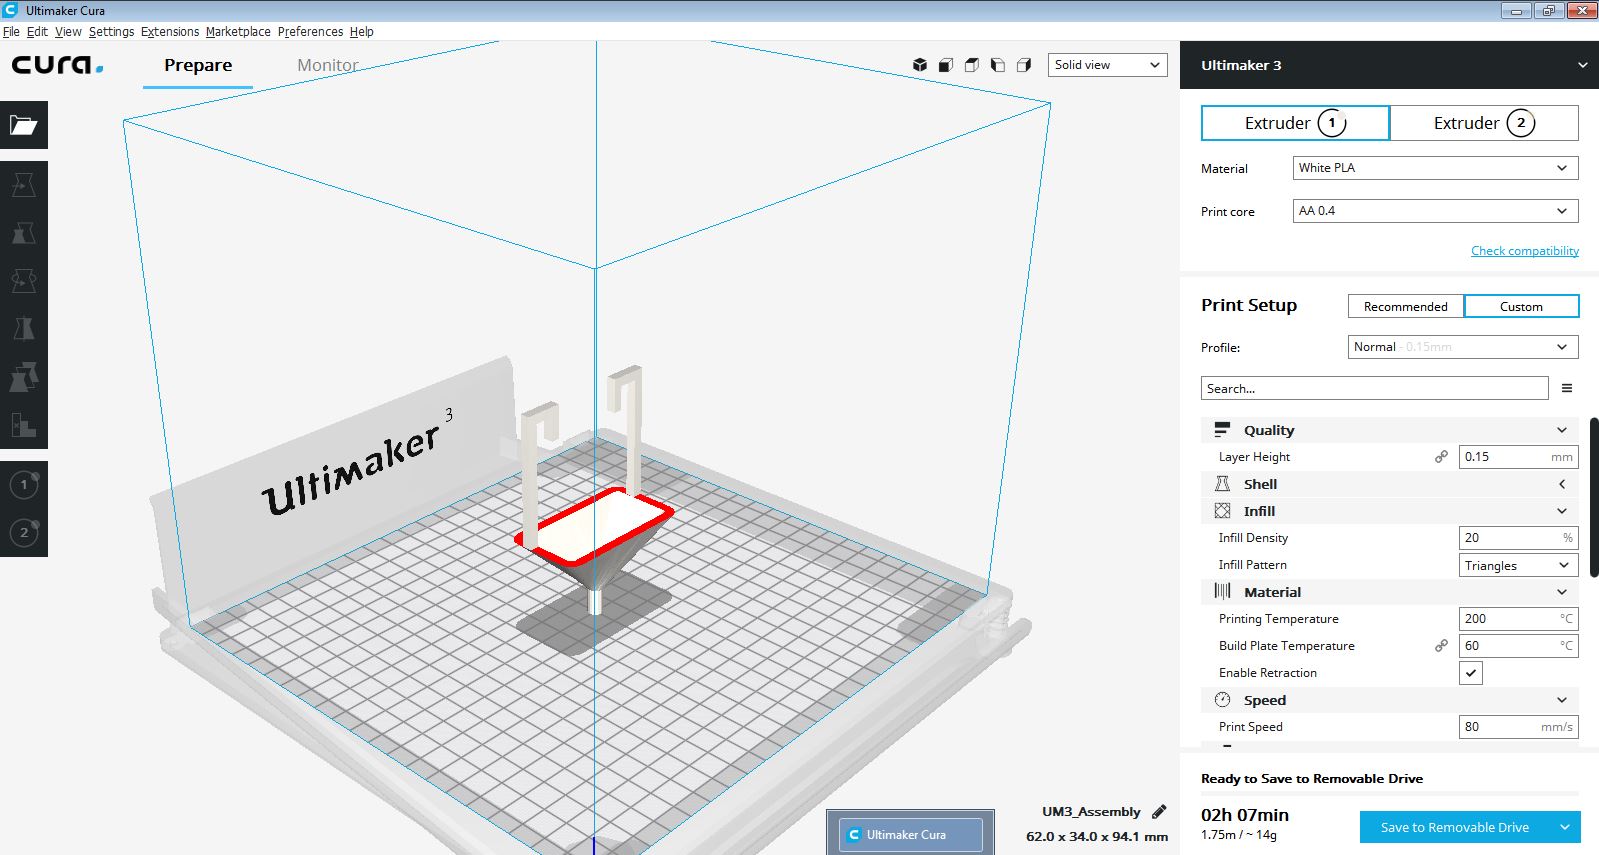The image size is (1599, 855).
Task: Open the settings visibility hamburger menu
Action: pos(1567,388)
